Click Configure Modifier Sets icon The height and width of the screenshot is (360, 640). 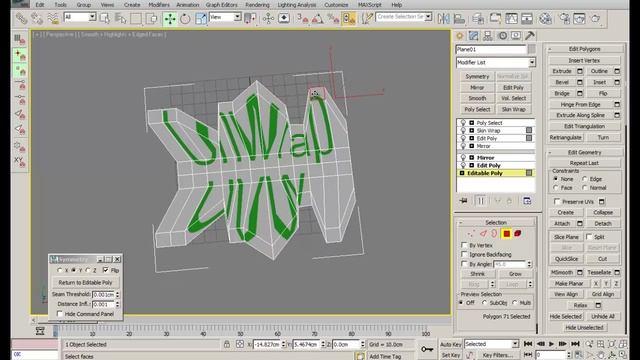(527, 200)
